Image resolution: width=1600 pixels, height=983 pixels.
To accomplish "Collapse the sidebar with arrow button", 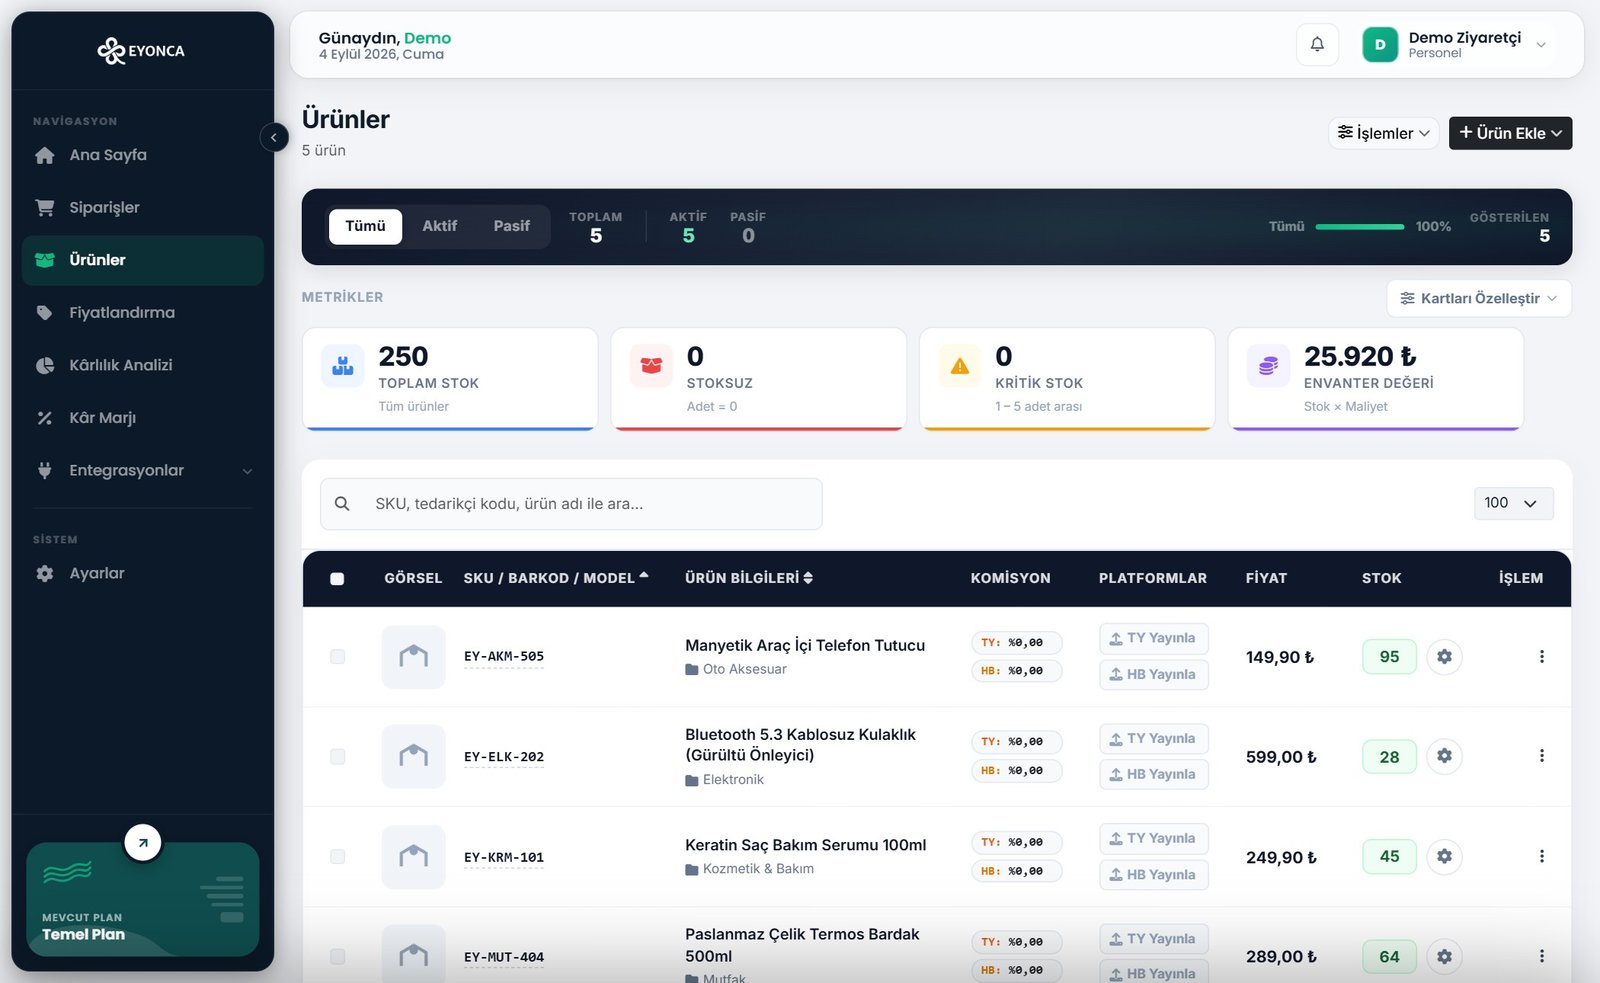I will pyautogui.click(x=274, y=137).
